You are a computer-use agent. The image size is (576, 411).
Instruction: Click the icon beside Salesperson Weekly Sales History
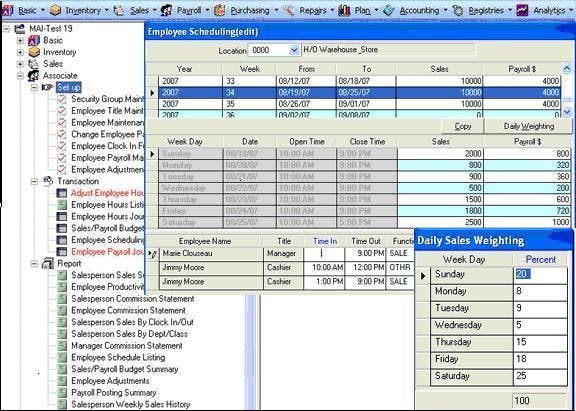point(62,405)
